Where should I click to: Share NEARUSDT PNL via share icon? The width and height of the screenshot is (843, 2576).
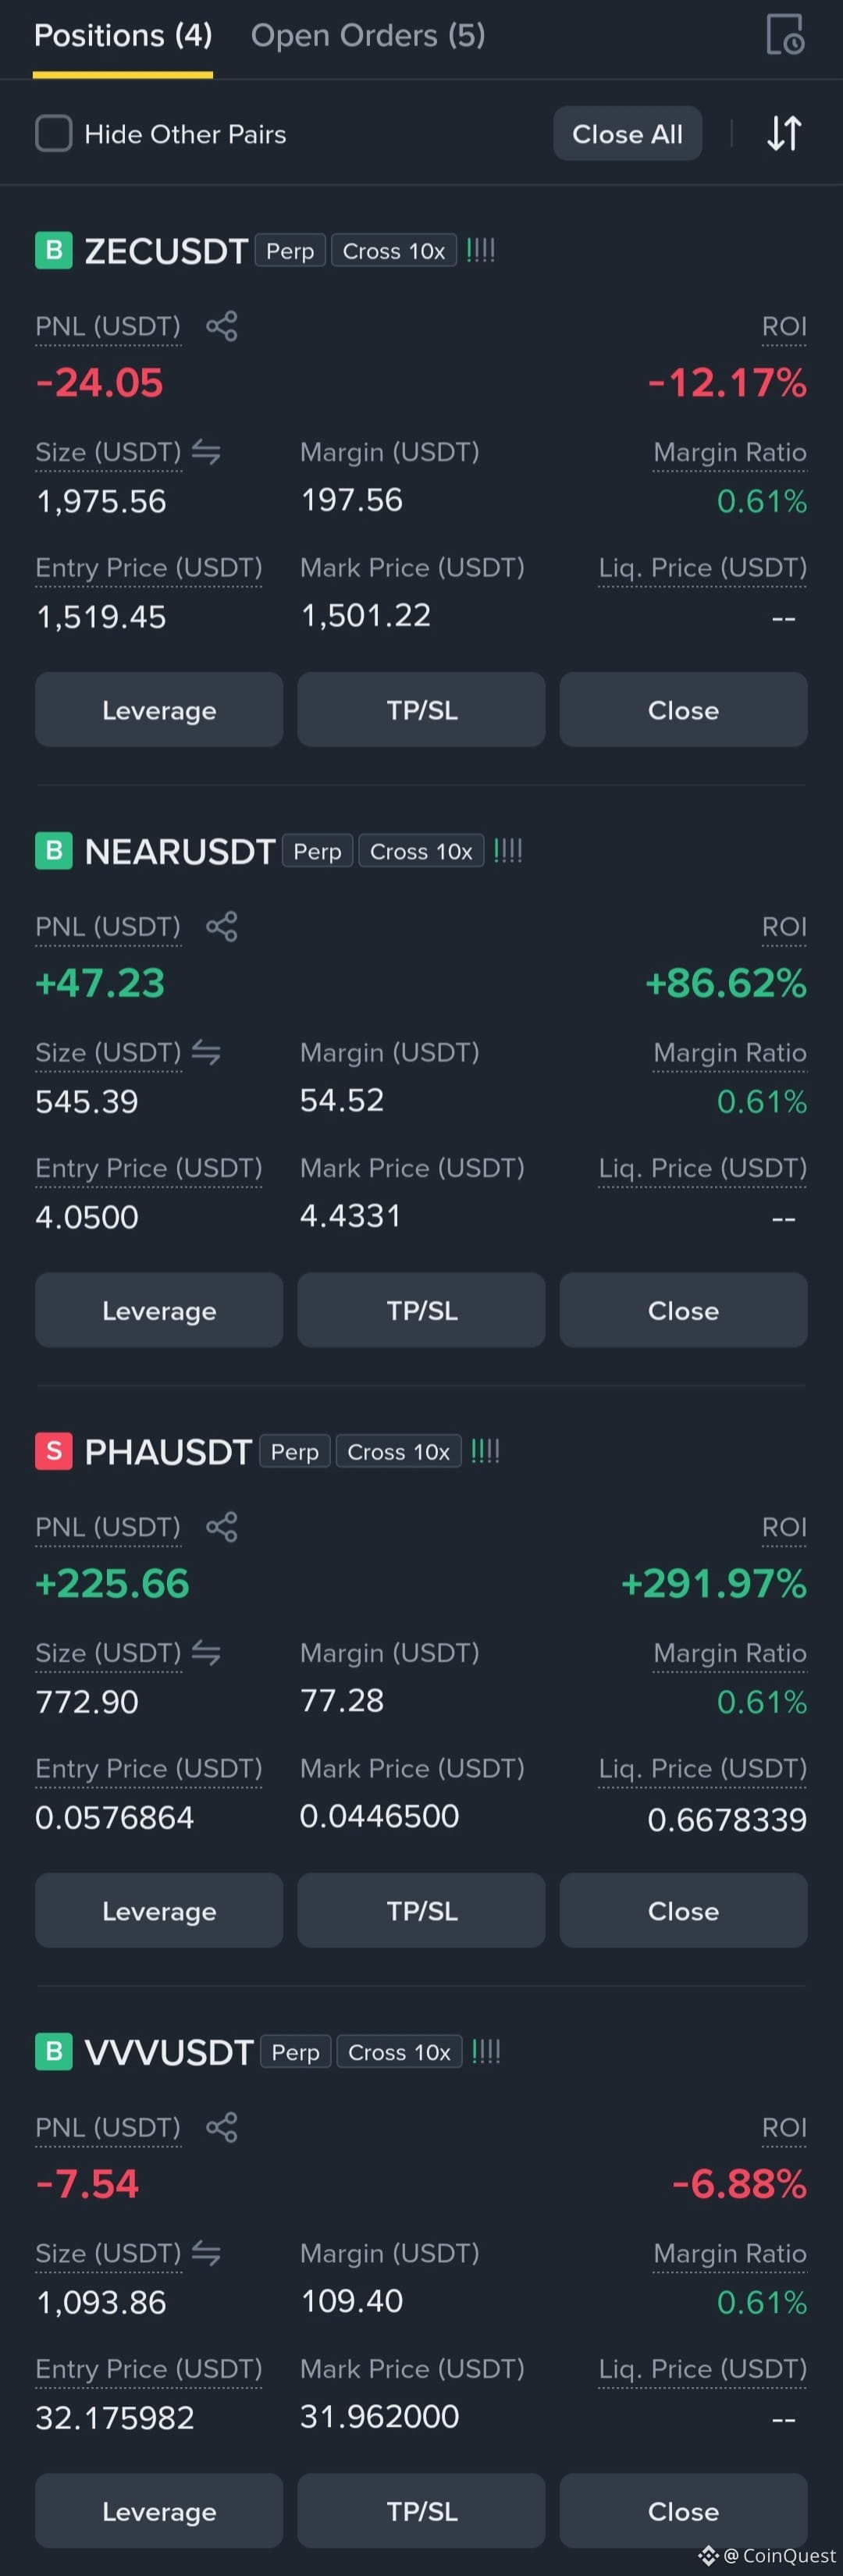point(221,926)
